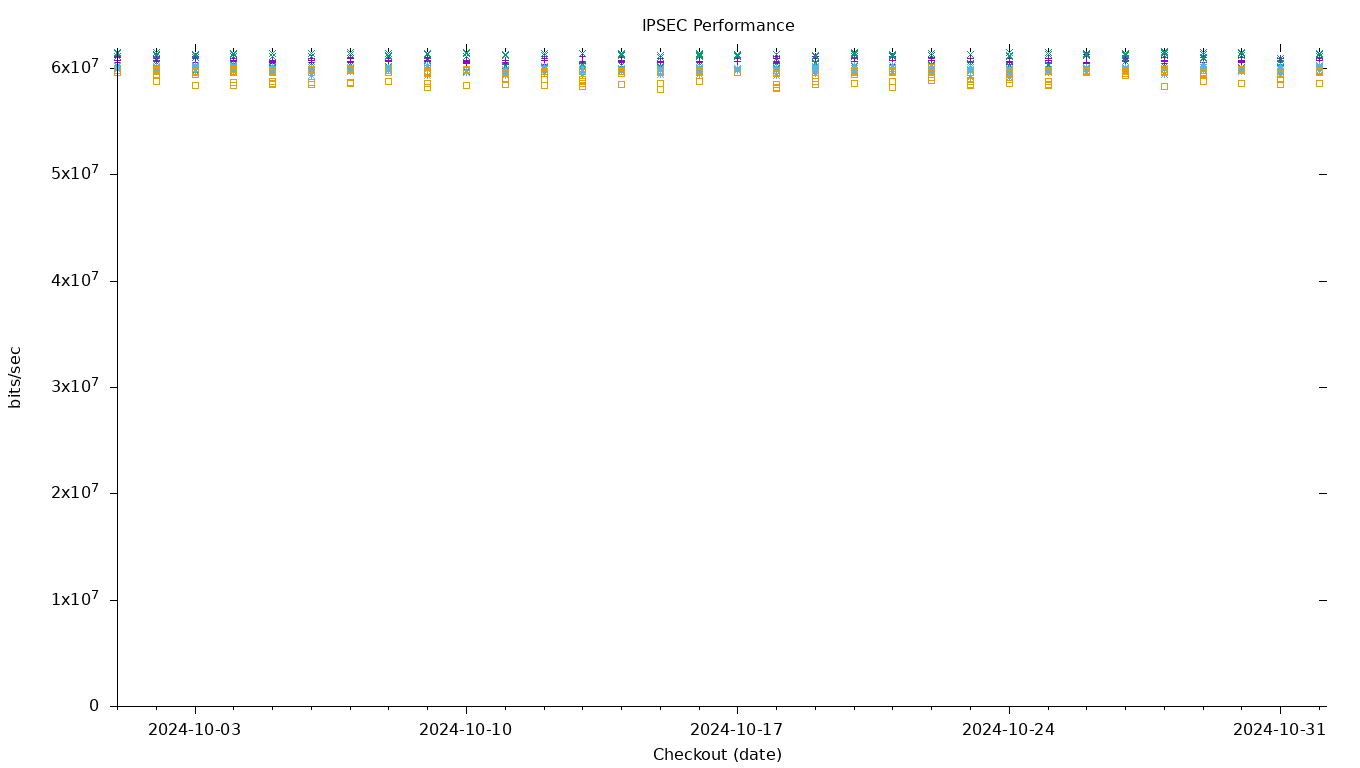Select the 2024-10-03 date label
1360x768 pixels.
[194, 730]
